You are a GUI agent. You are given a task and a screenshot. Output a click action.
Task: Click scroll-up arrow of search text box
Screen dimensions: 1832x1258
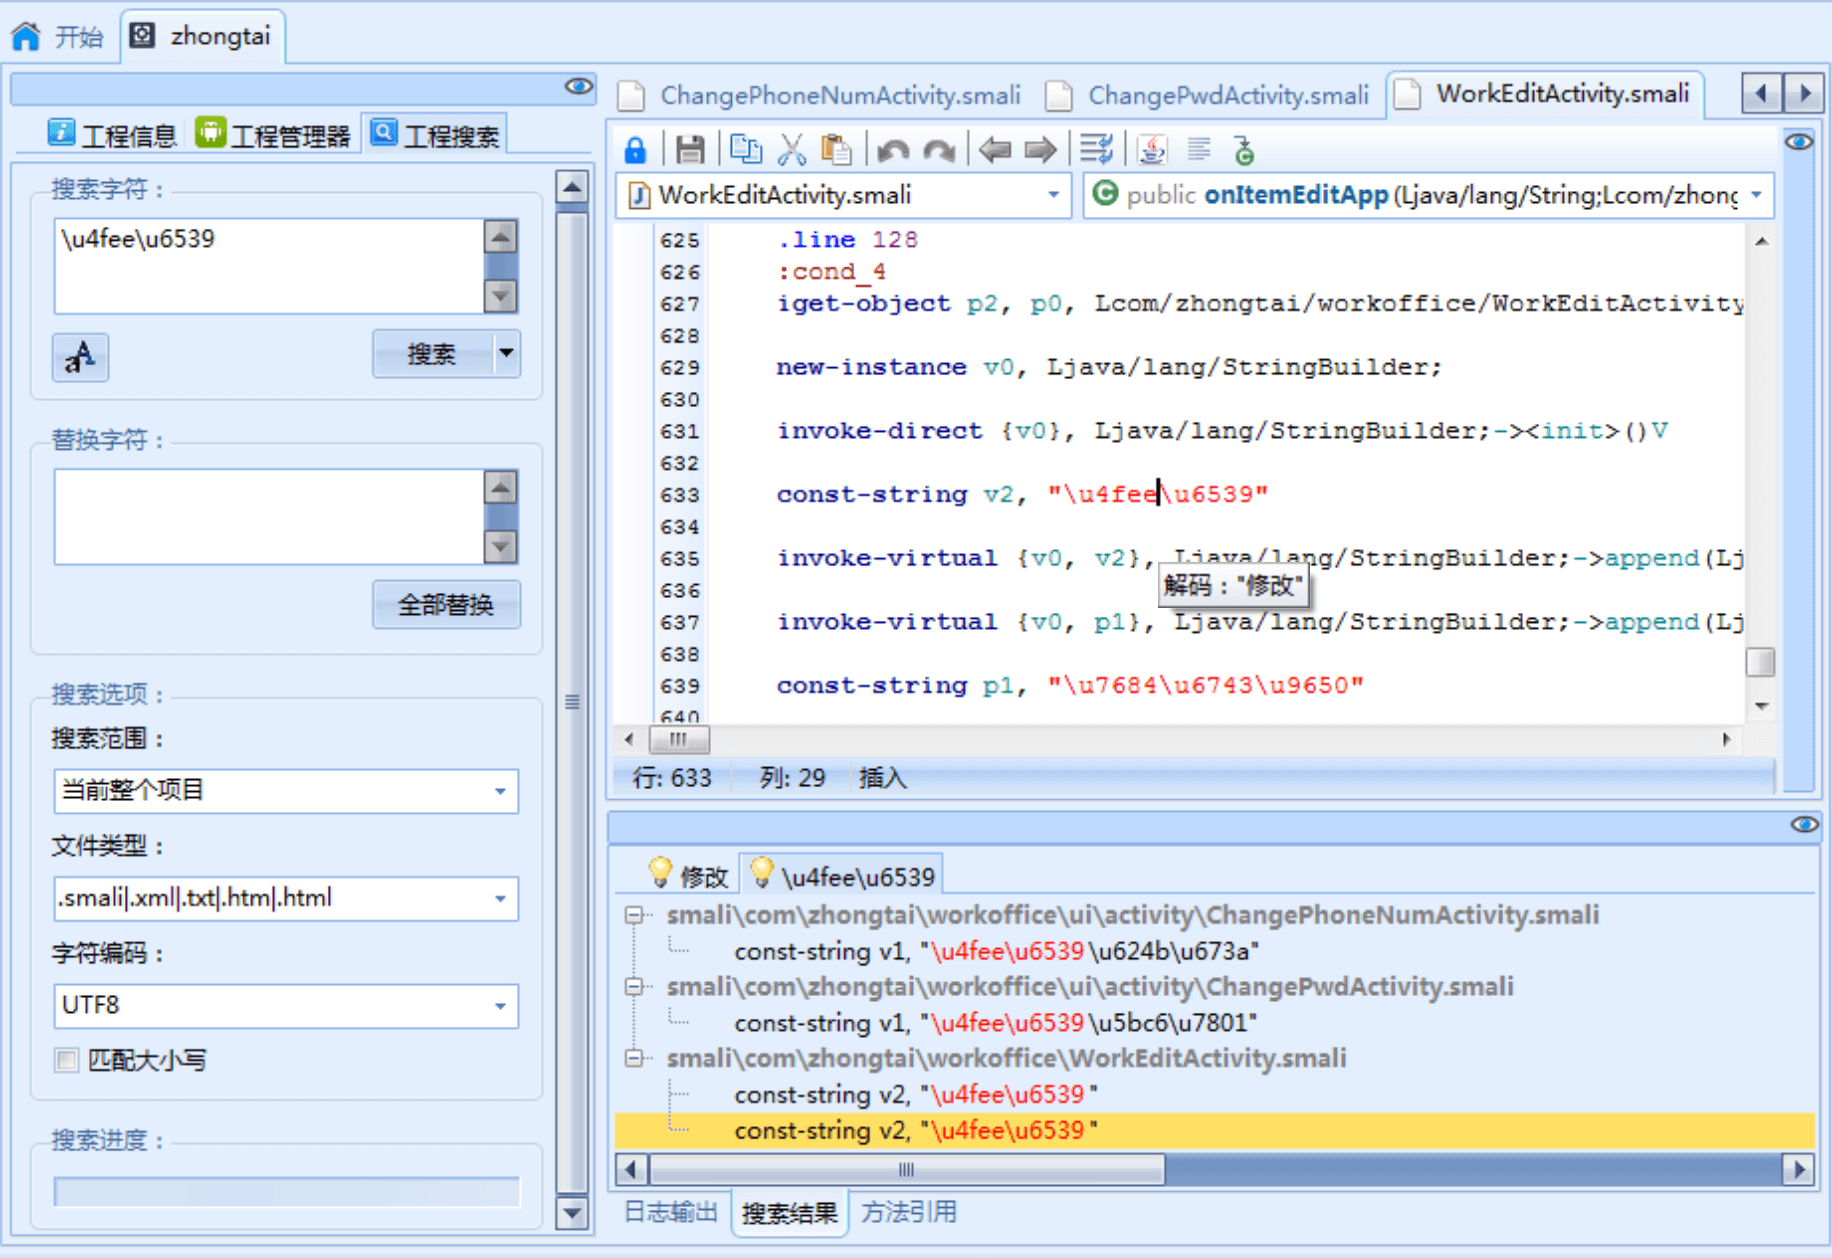[x=500, y=237]
